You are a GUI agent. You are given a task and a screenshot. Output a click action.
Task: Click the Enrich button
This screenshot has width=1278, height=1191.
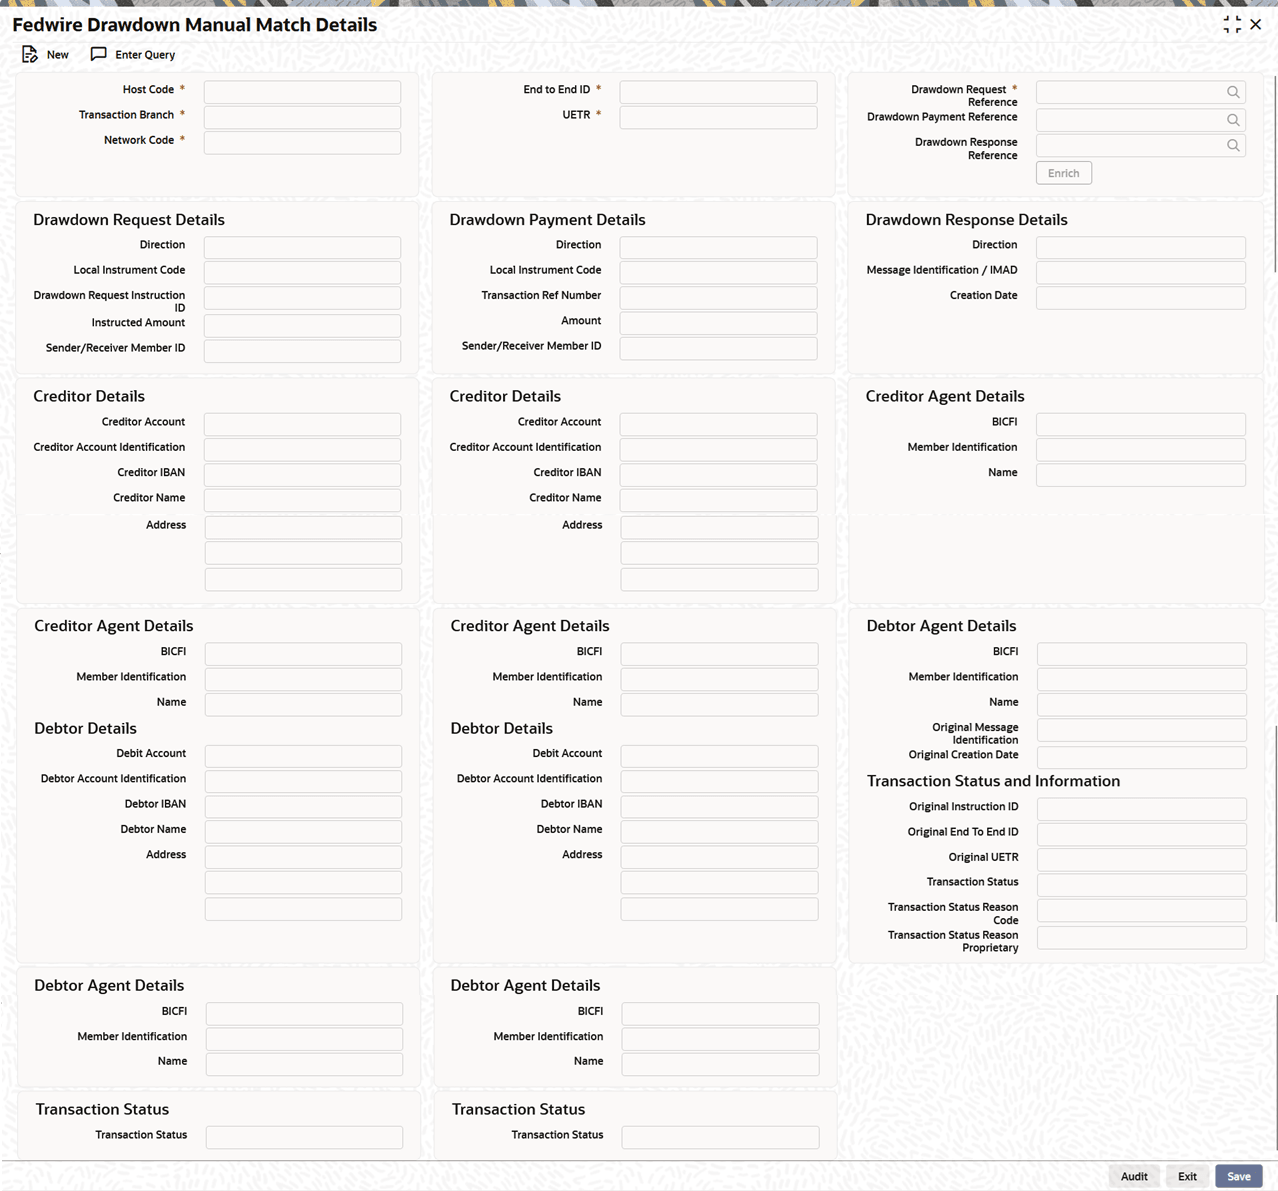(1063, 173)
